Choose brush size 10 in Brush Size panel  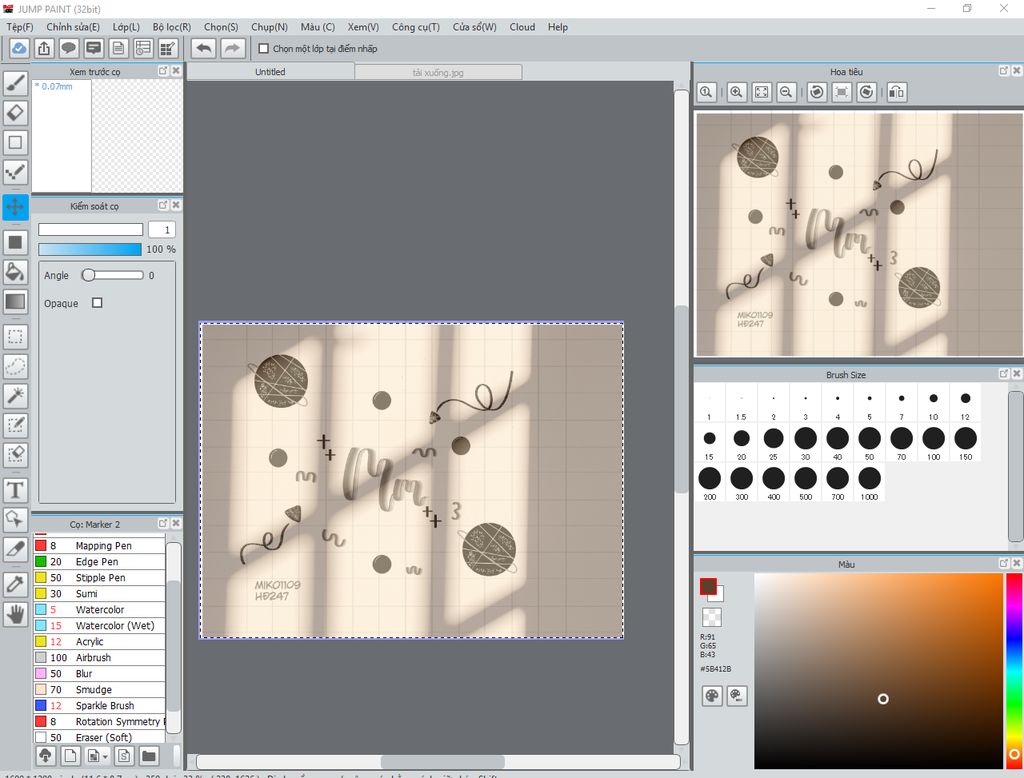point(933,404)
